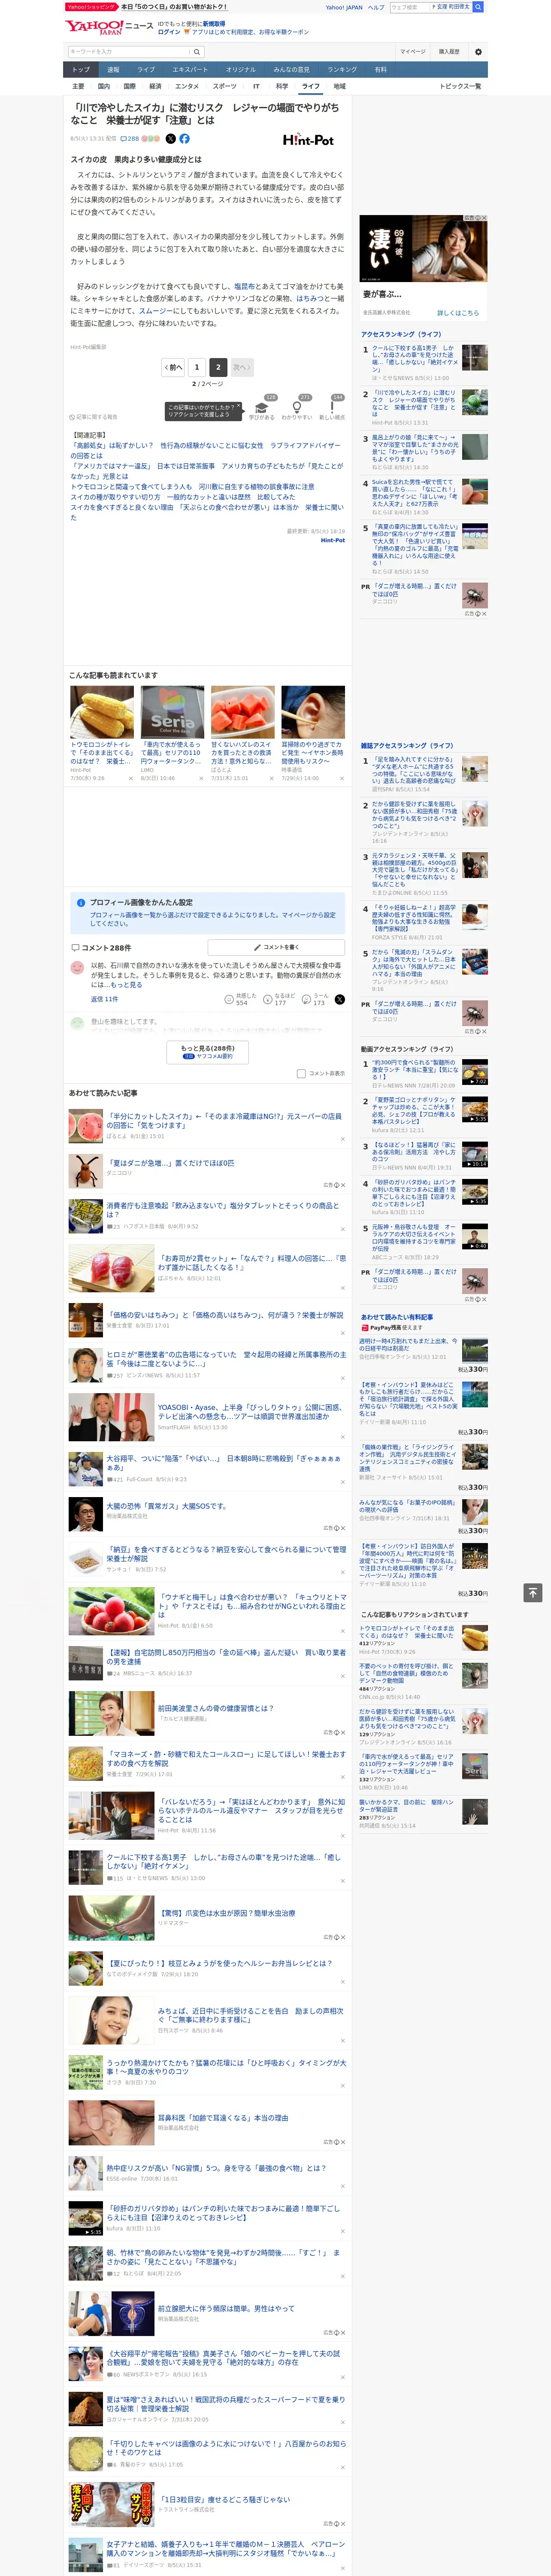The image size is (551, 2576).
Task: Open the watermelon cubes thumbnail in recommended articles
Action: point(242,712)
